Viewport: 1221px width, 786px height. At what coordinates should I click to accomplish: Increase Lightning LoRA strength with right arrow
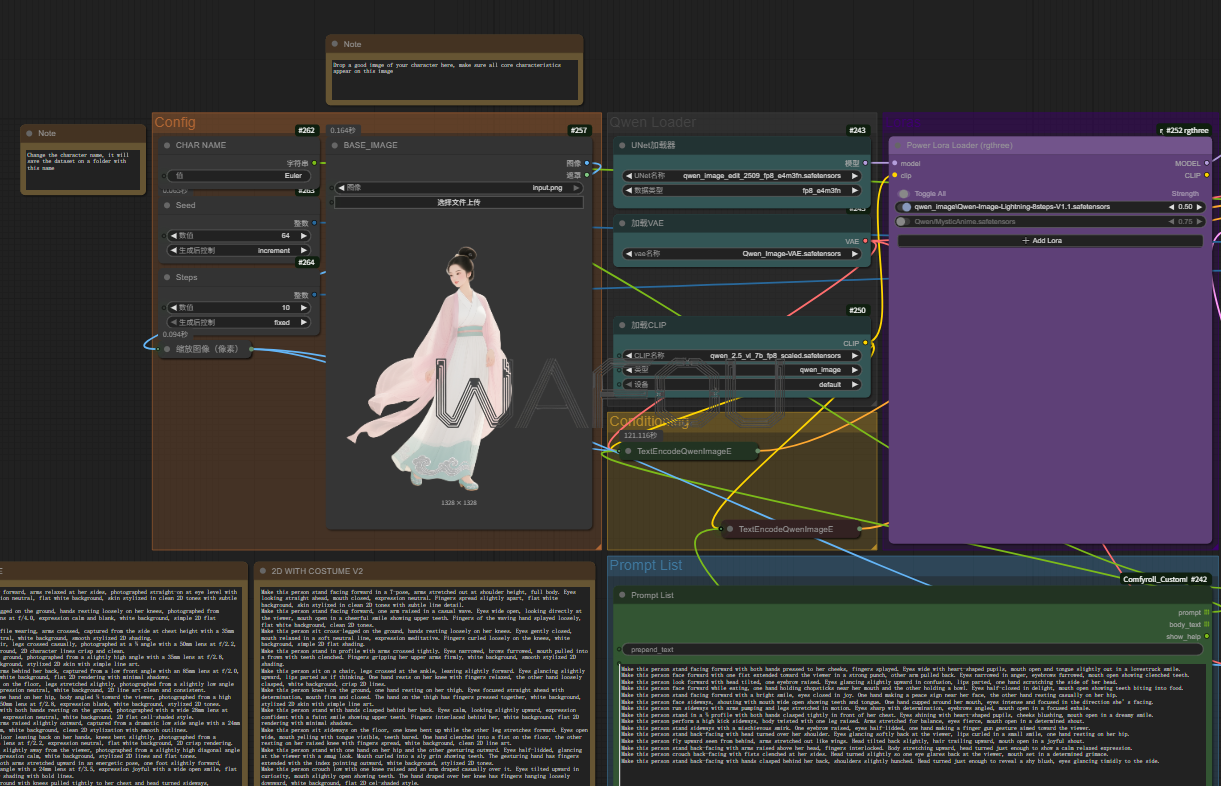click(x=1200, y=207)
